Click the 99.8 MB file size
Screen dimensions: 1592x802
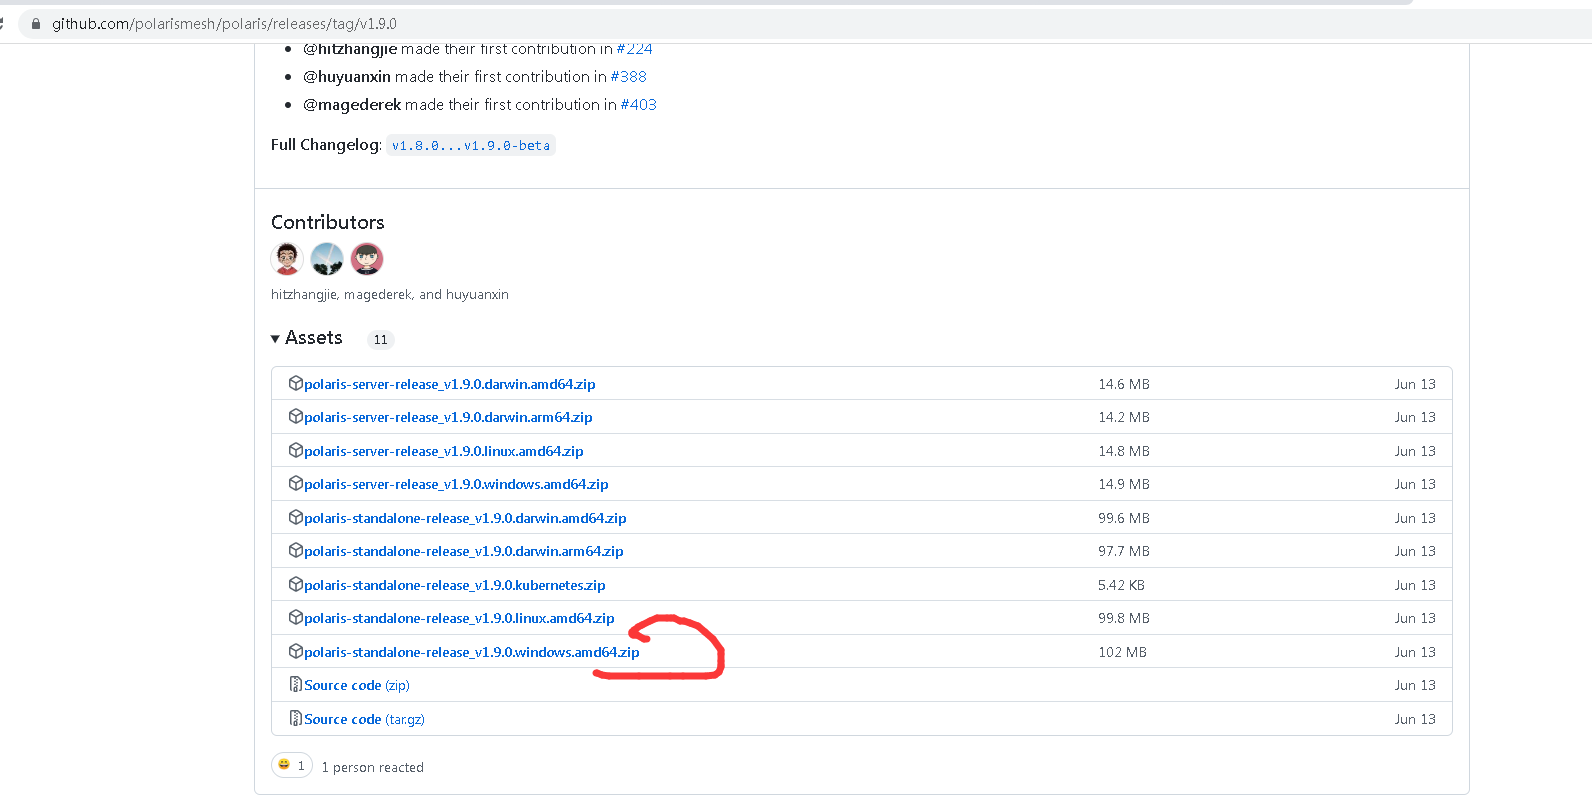click(1124, 618)
